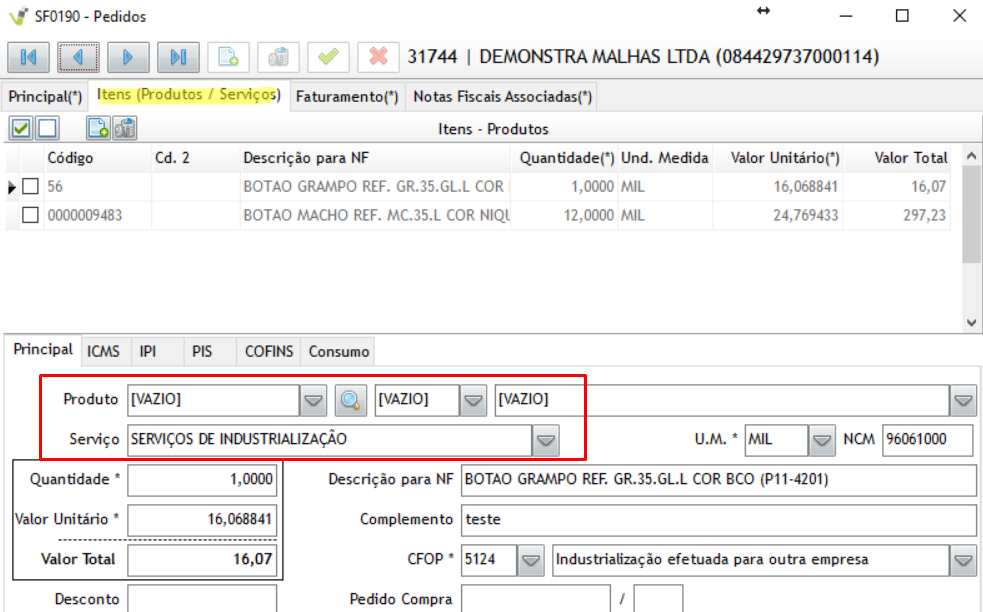Go to the first order record
Screen dimensions: 983x612
click(28, 57)
